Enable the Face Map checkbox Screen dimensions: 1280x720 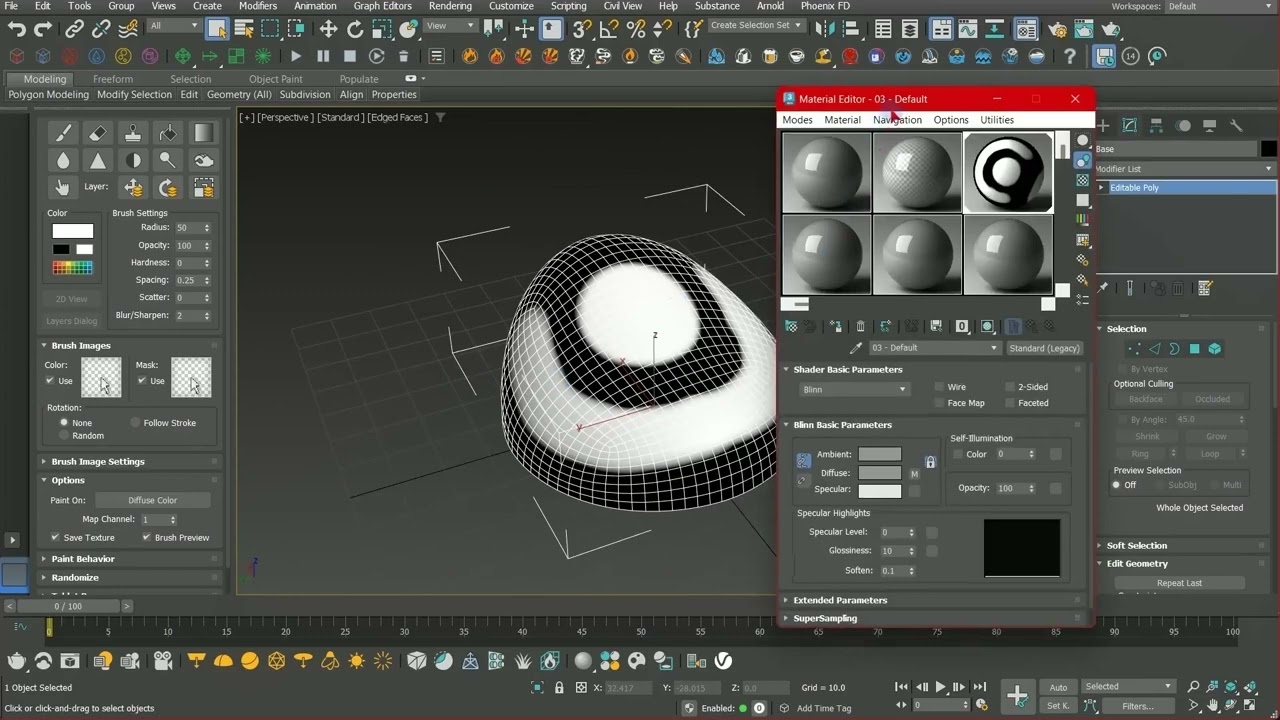coord(939,403)
